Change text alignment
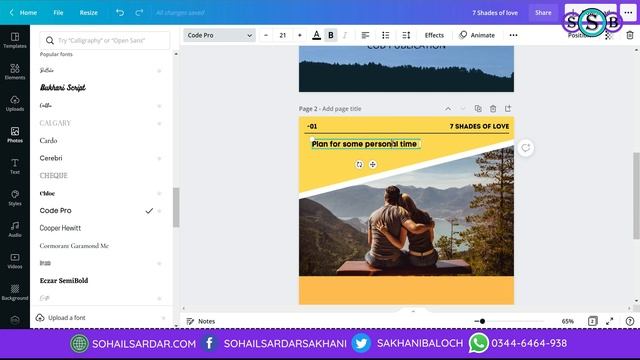Viewport: 640px width, 360px height. [x=365, y=35]
